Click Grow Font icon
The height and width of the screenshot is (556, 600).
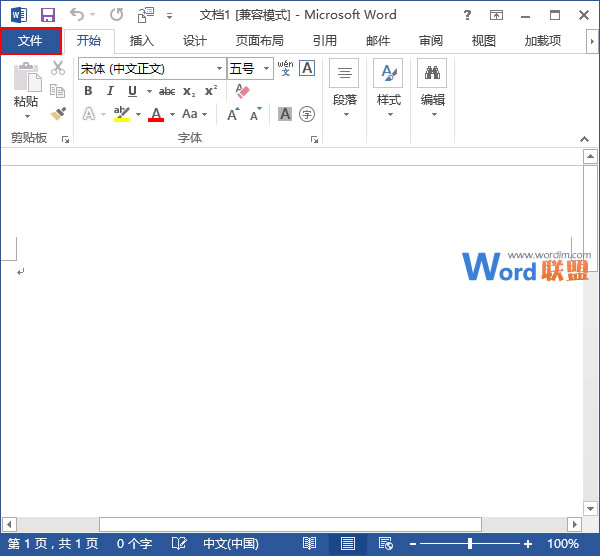(233, 114)
